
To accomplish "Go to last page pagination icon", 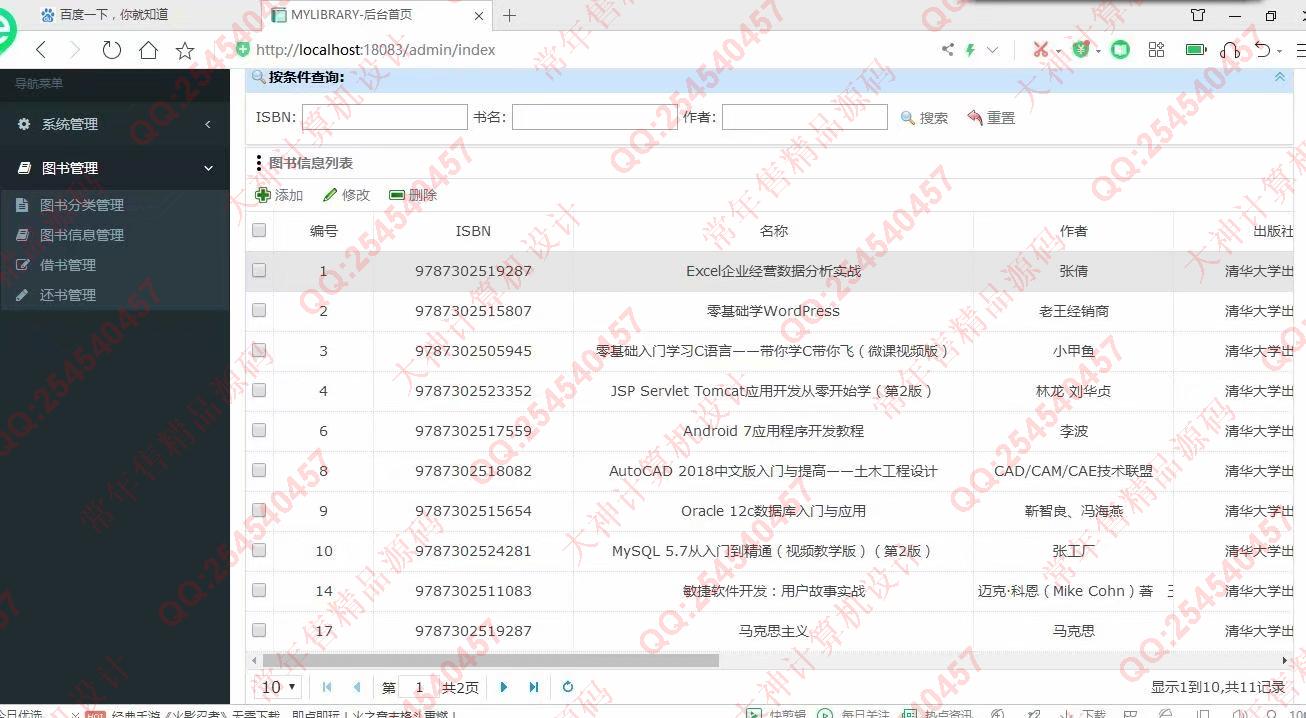I will pos(534,687).
